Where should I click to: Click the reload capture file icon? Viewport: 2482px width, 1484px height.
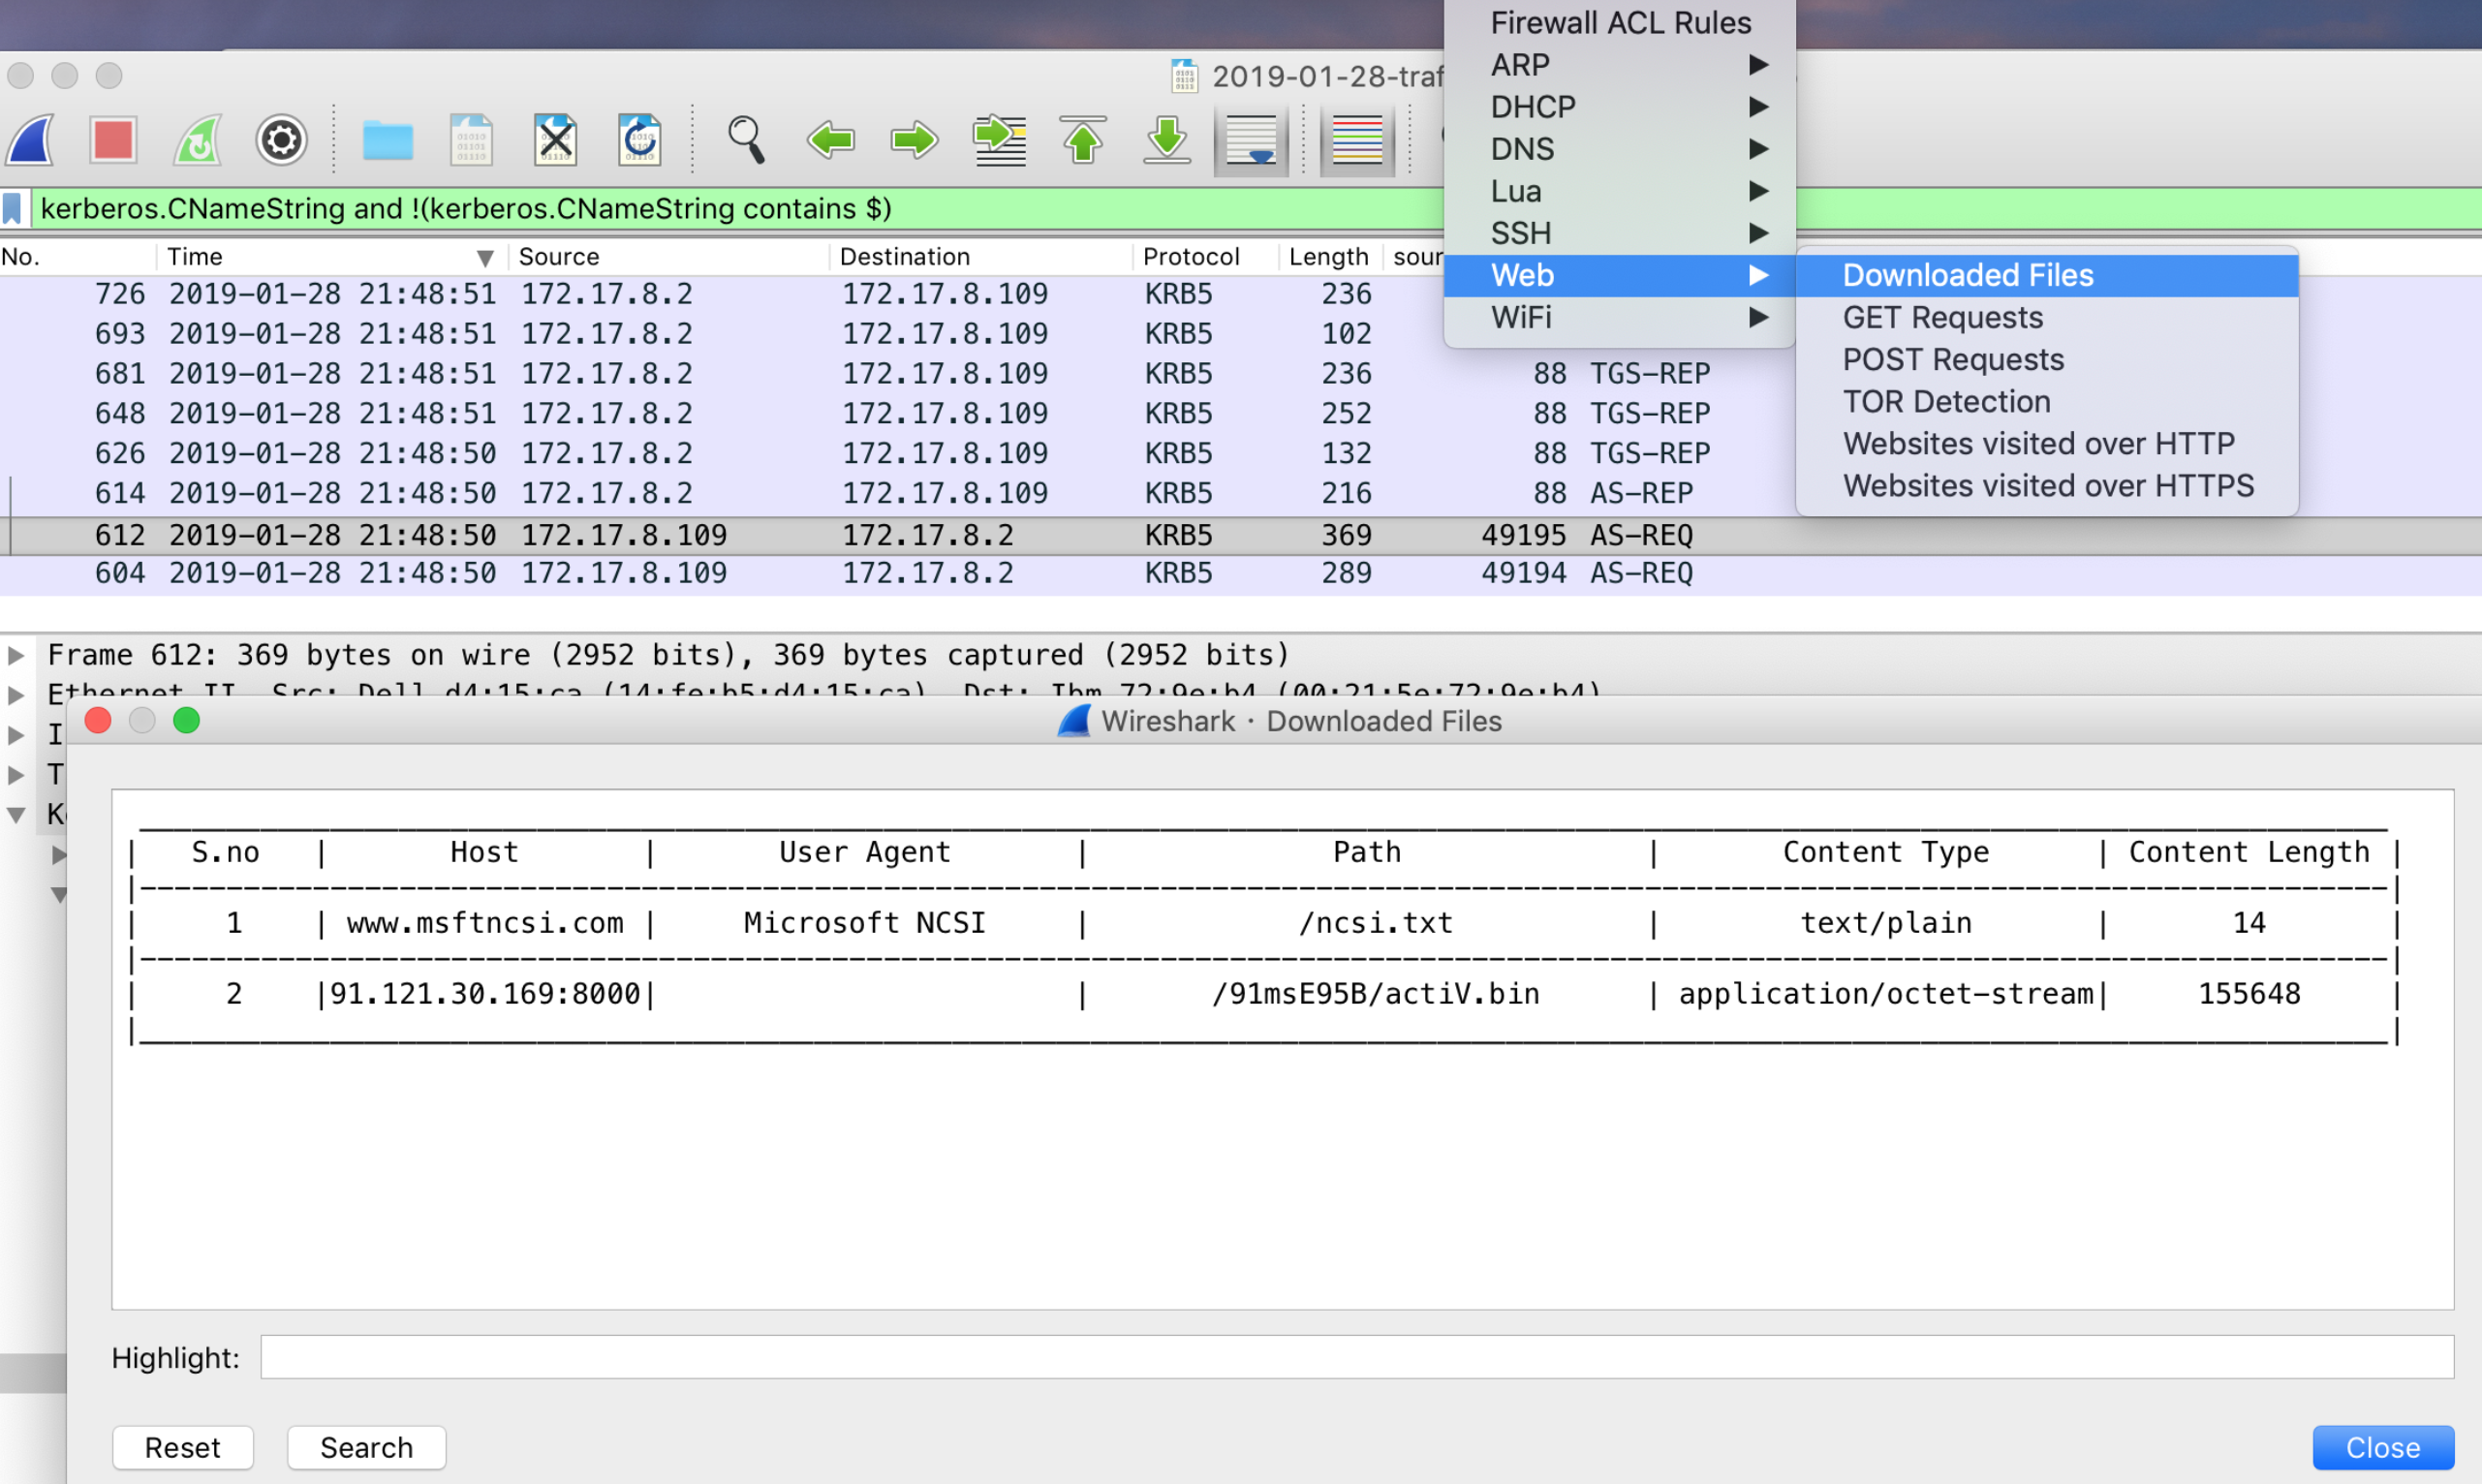(x=639, y=140)
